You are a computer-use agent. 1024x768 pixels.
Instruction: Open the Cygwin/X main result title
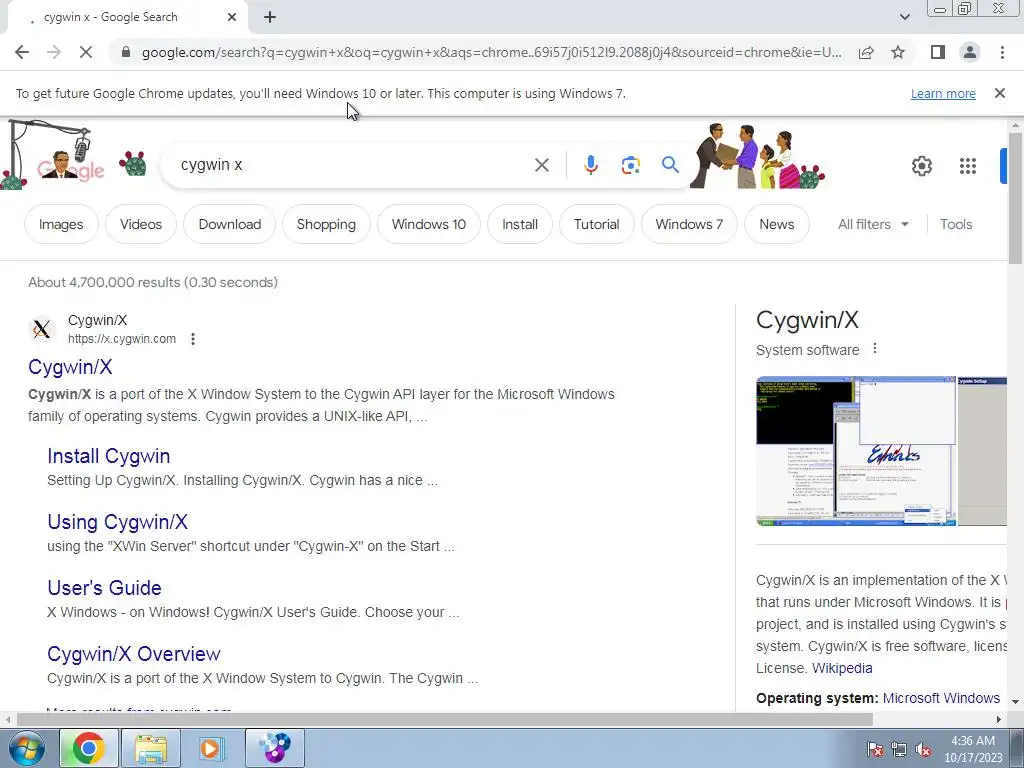(x=70, y=367)
